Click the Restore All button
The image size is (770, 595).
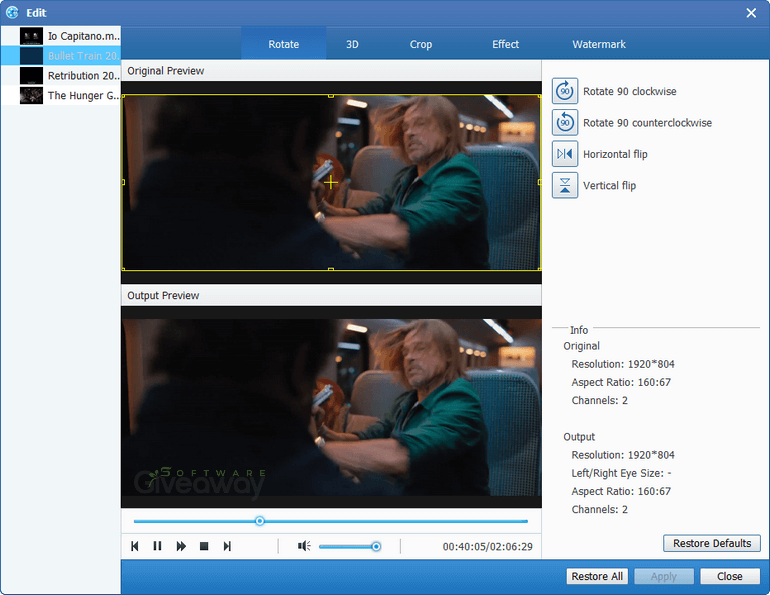(x=597, y=576)
